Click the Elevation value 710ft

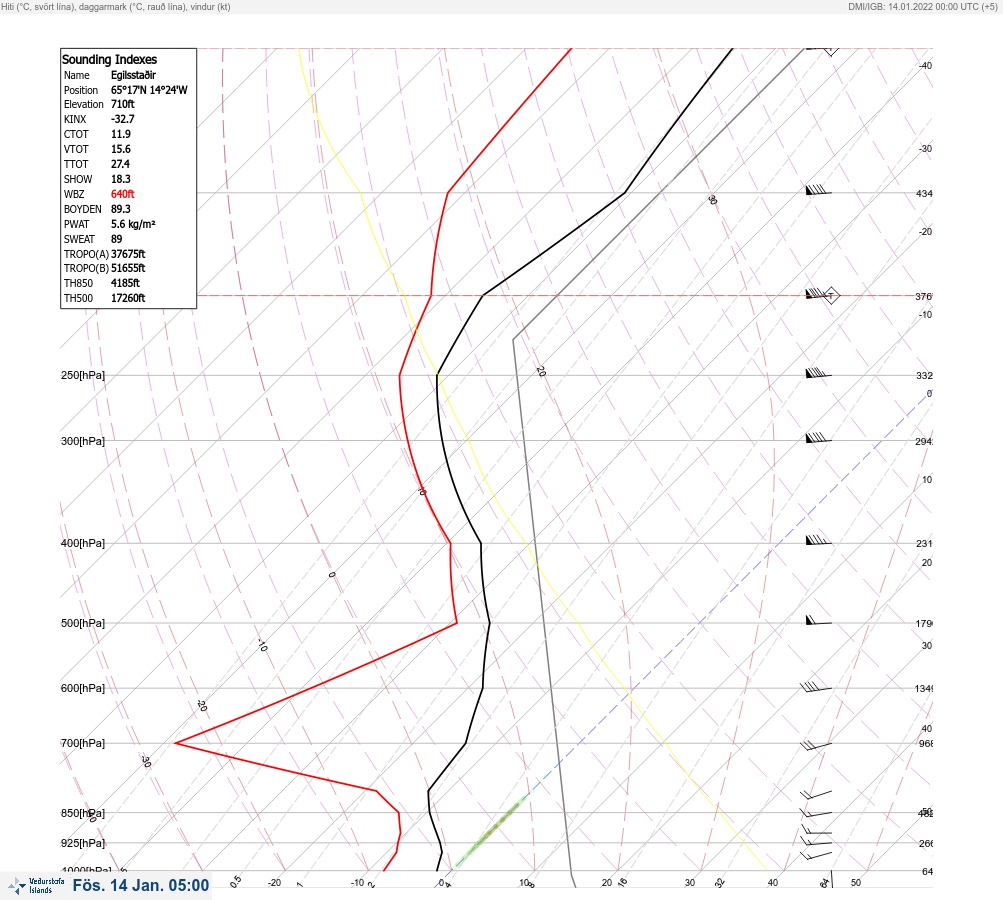123,104
